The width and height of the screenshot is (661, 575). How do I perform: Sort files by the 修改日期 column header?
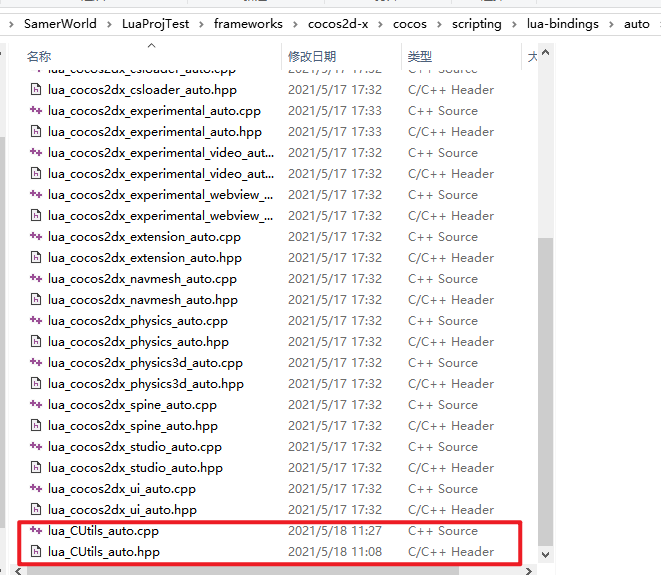point(312,58)
